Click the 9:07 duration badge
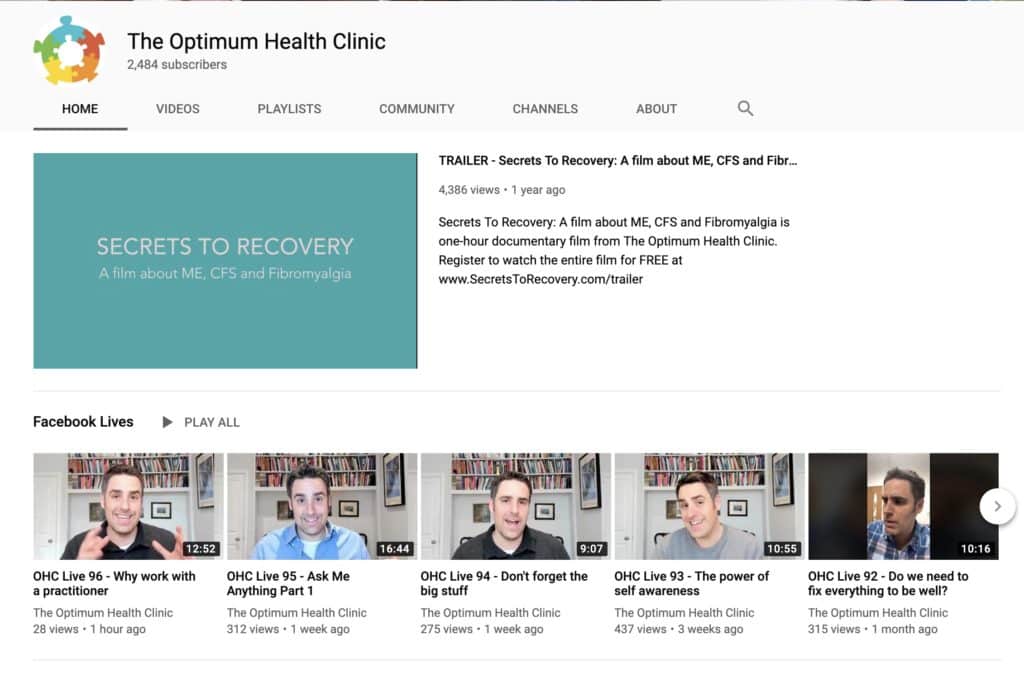 click(x=592, y=549)
